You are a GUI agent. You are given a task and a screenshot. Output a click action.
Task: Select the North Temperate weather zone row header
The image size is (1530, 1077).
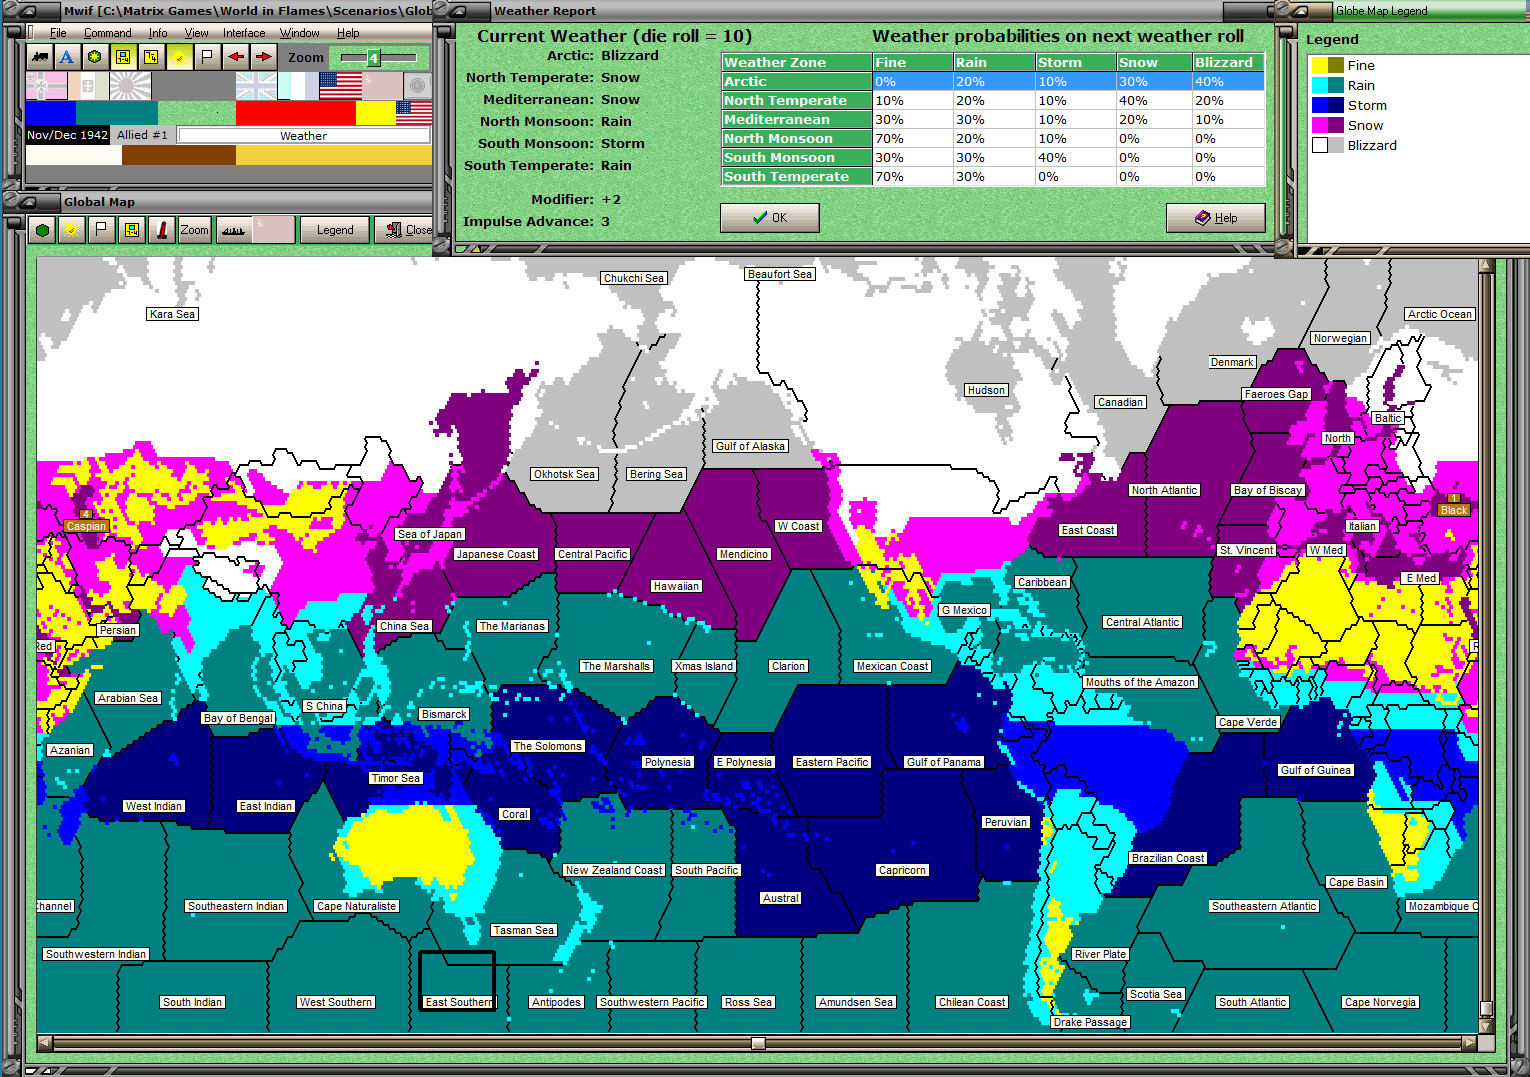(797, 100)
